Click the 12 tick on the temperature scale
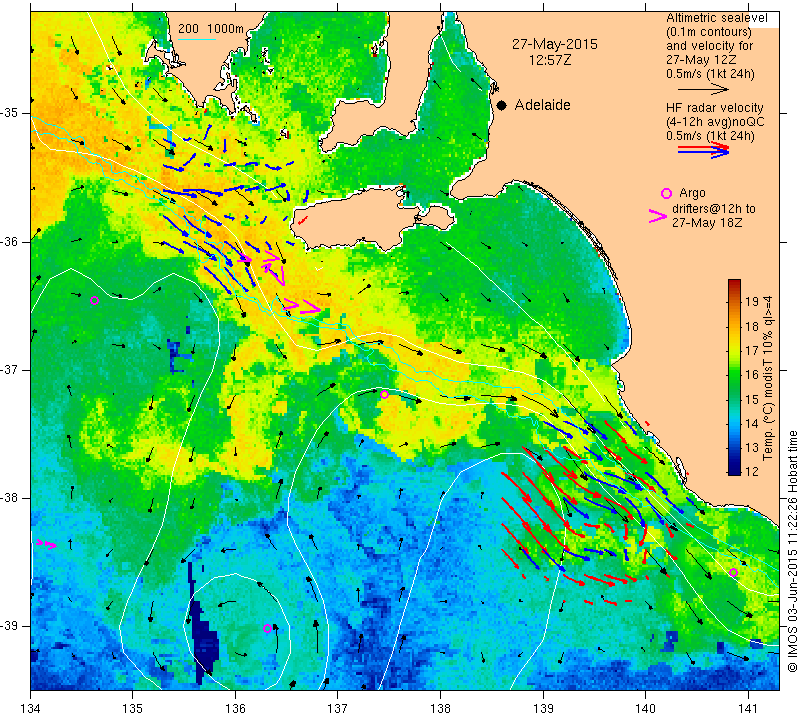Viewport: 800px width, 720px height. coord(752,471)
